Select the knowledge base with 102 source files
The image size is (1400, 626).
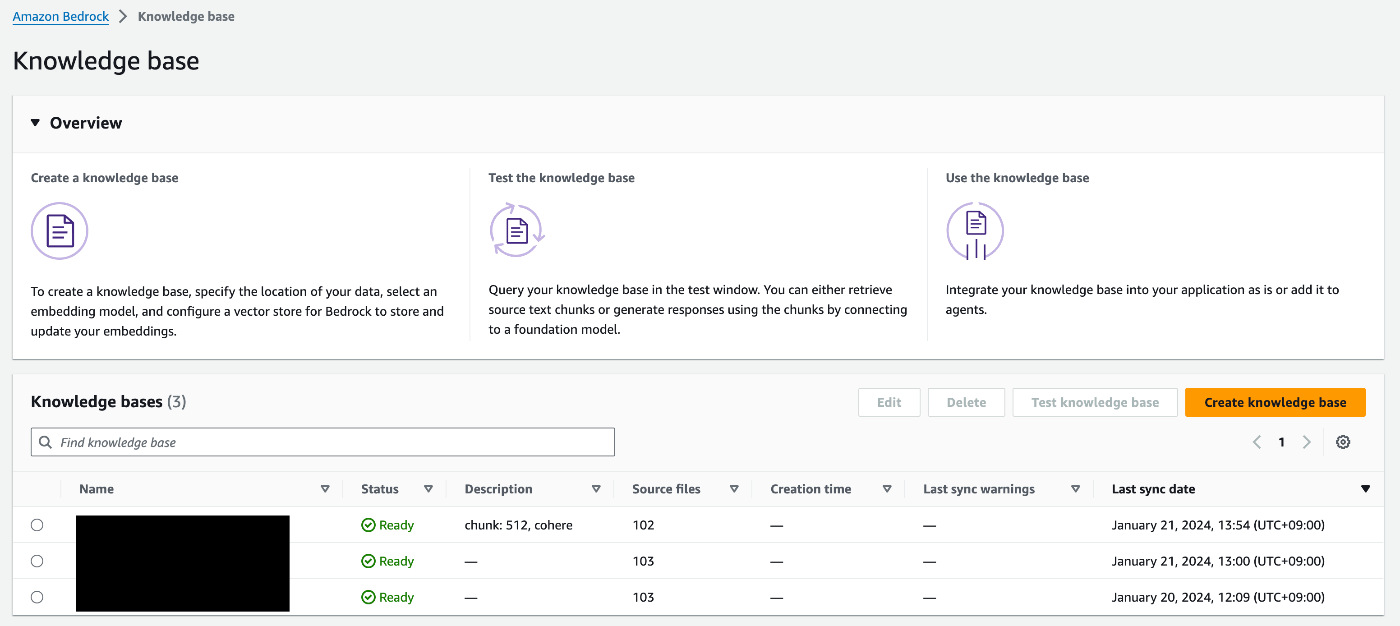point(37,525)
